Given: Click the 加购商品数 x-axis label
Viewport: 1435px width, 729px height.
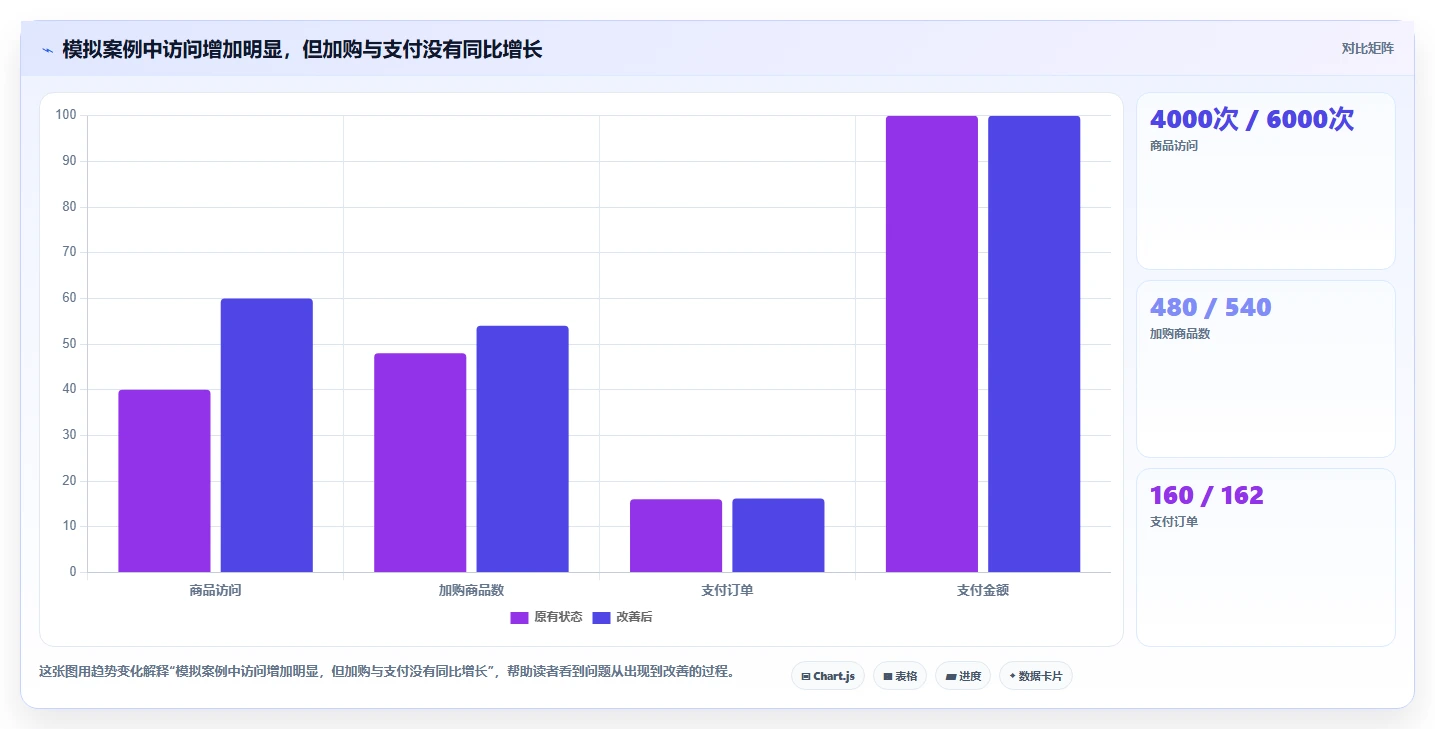Looking at the screenshot, I should tap(471, 590).
